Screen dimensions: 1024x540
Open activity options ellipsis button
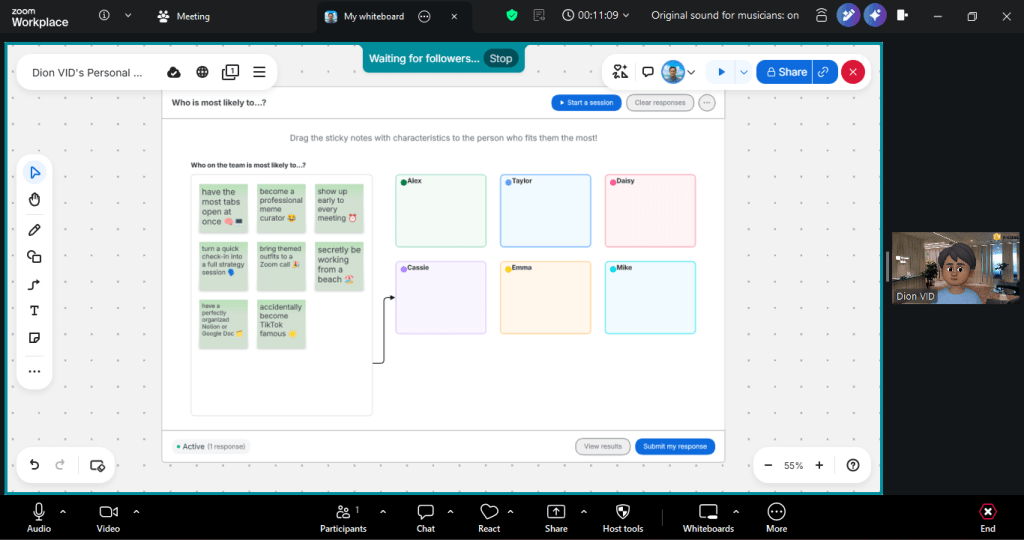pos(707,103)
